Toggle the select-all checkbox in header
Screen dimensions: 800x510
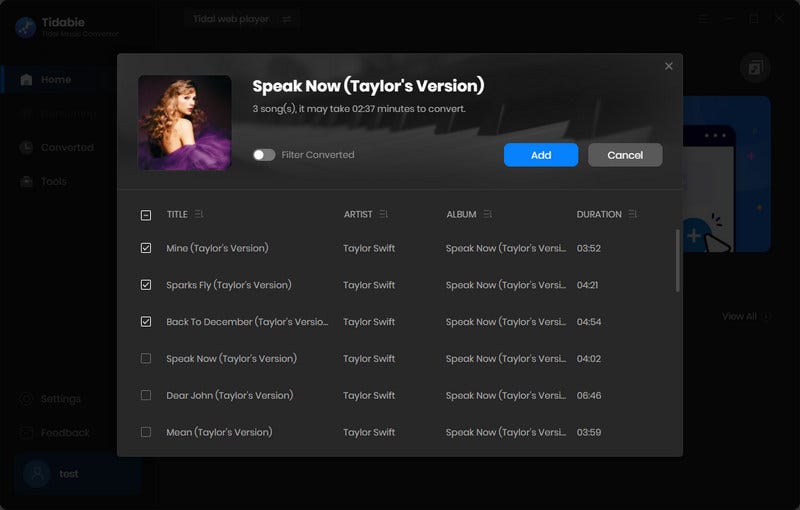tap(146, 215)
